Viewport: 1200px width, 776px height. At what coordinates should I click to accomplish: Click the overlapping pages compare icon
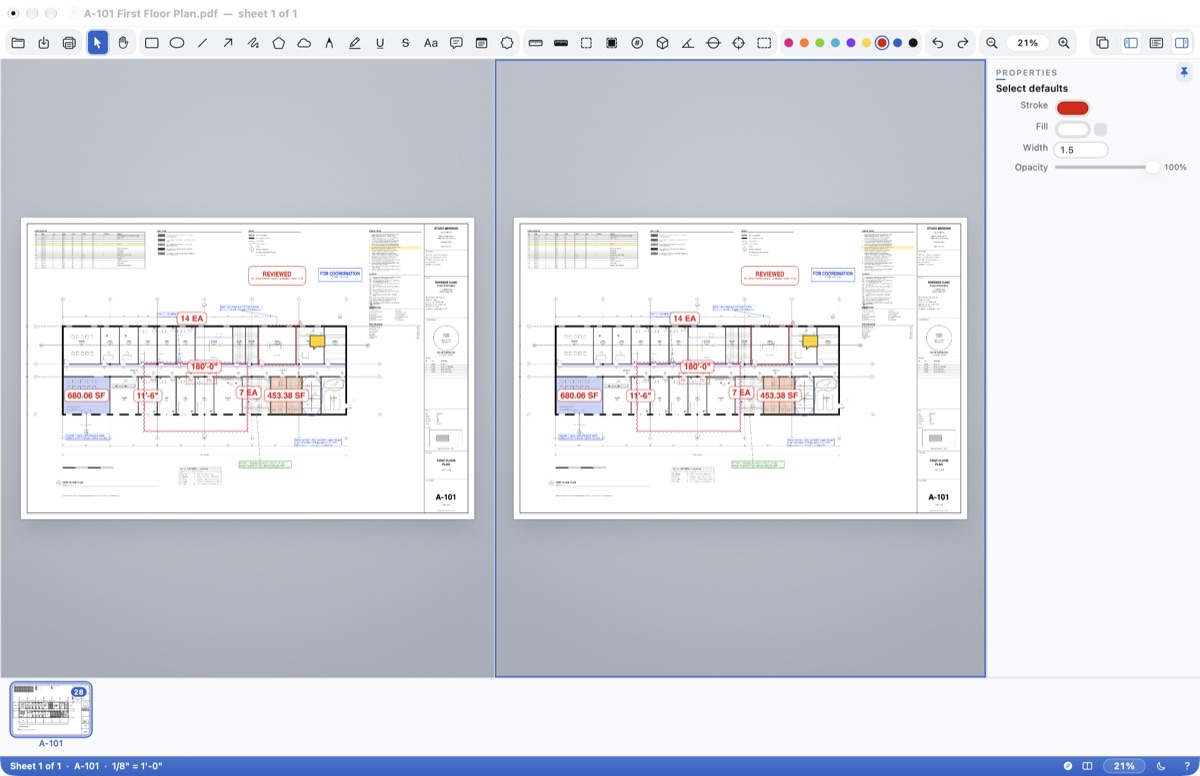pyautogui.click(x=1102, y=43)
